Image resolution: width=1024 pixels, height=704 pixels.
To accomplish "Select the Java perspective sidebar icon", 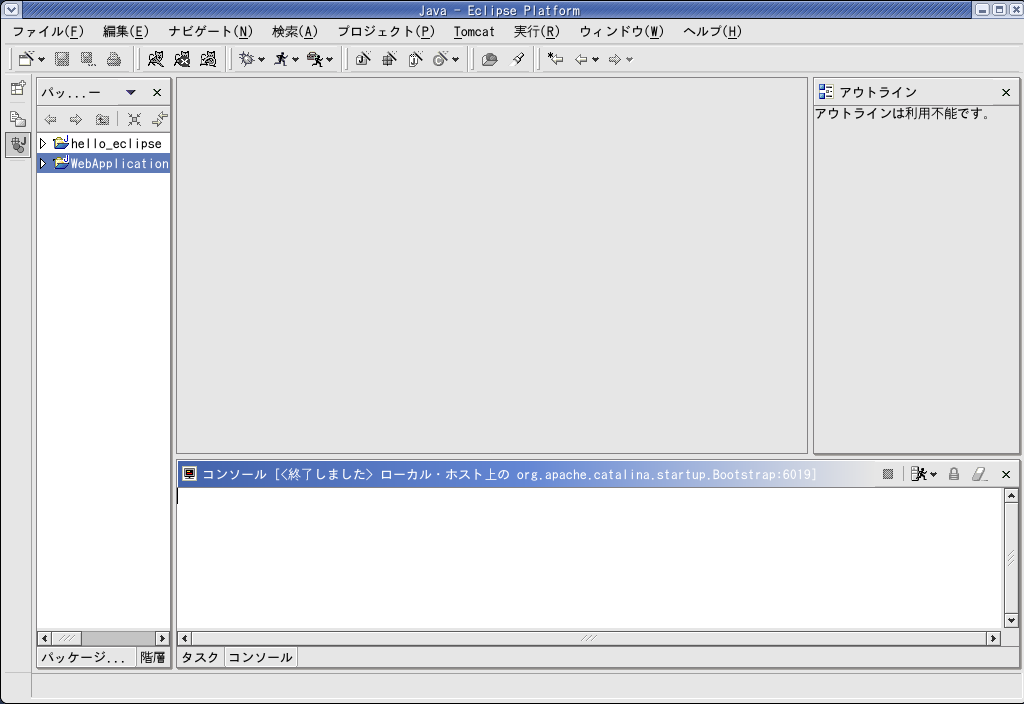I will (x=18, y=144).
